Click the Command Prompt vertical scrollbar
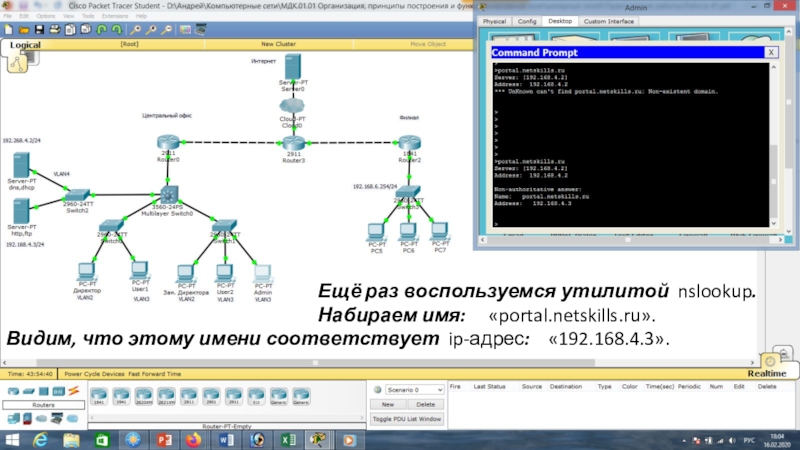Screen dimensions: 800x450 point(774,145)
